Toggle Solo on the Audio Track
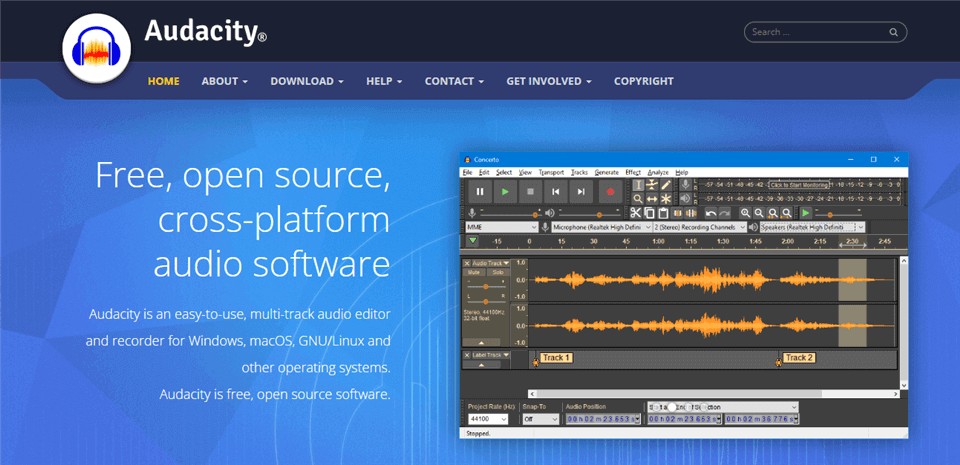This screenshot has height=465, width=960. pos(498,272)
